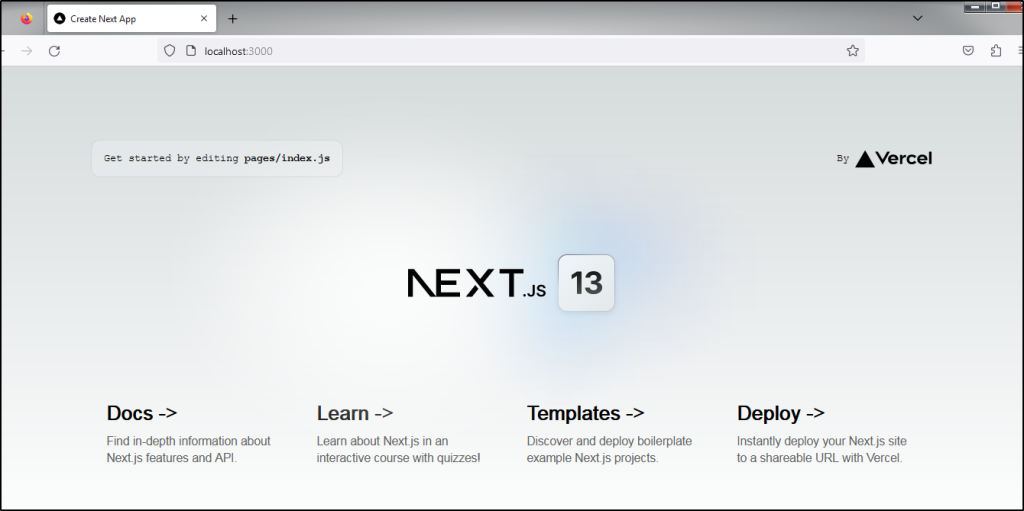Click the page info icon beside localhost
1024x511 pixels.
(190, 51)
